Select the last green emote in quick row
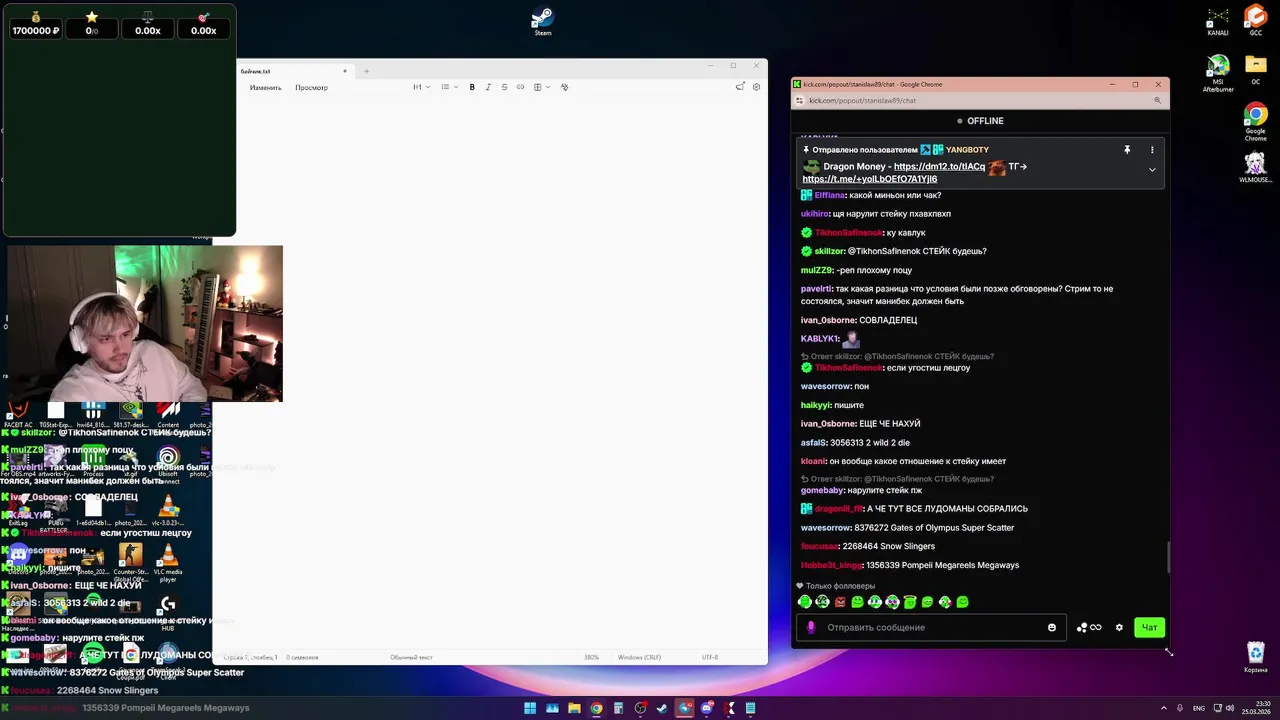The width and height of the screenshot is (1280, 720). (962, 602)
